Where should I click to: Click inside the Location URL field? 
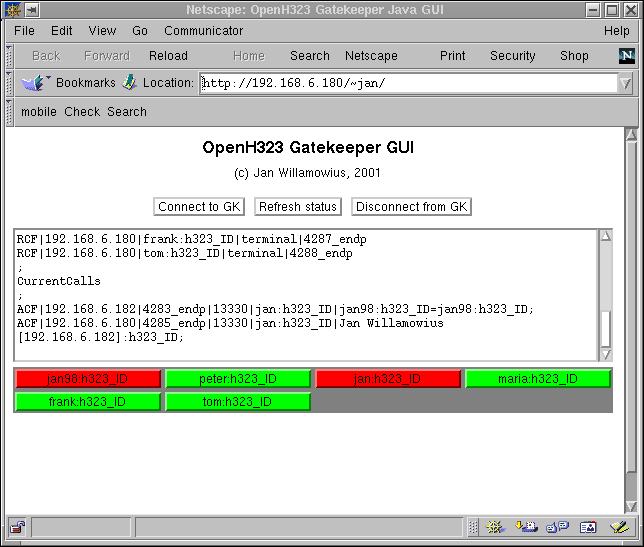(409, 83)
